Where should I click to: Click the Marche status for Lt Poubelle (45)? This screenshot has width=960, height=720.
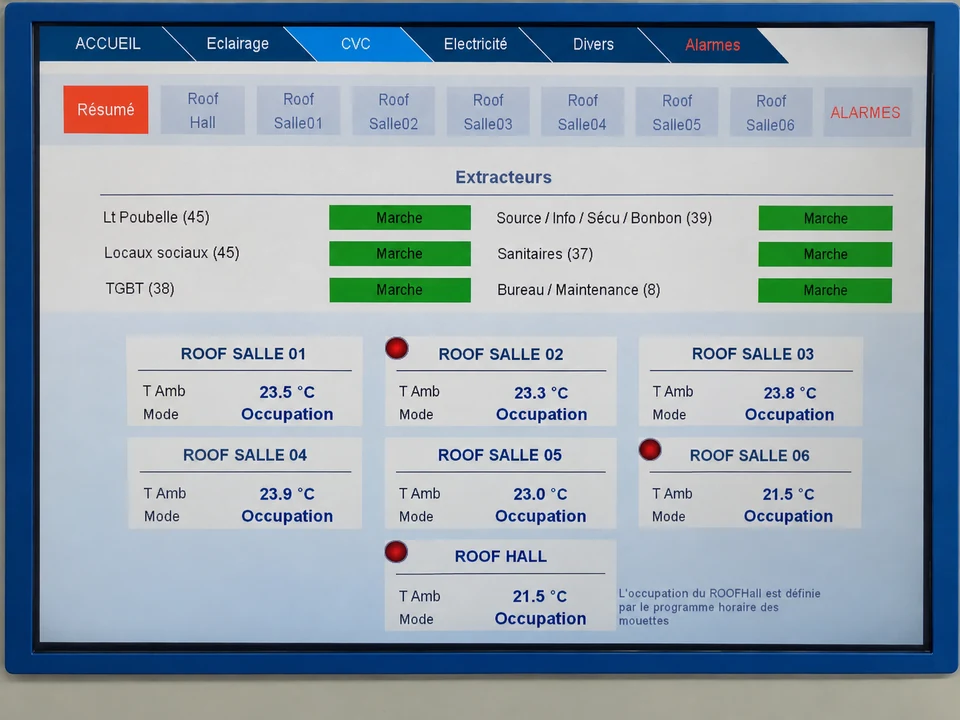(x=400, y=217)
